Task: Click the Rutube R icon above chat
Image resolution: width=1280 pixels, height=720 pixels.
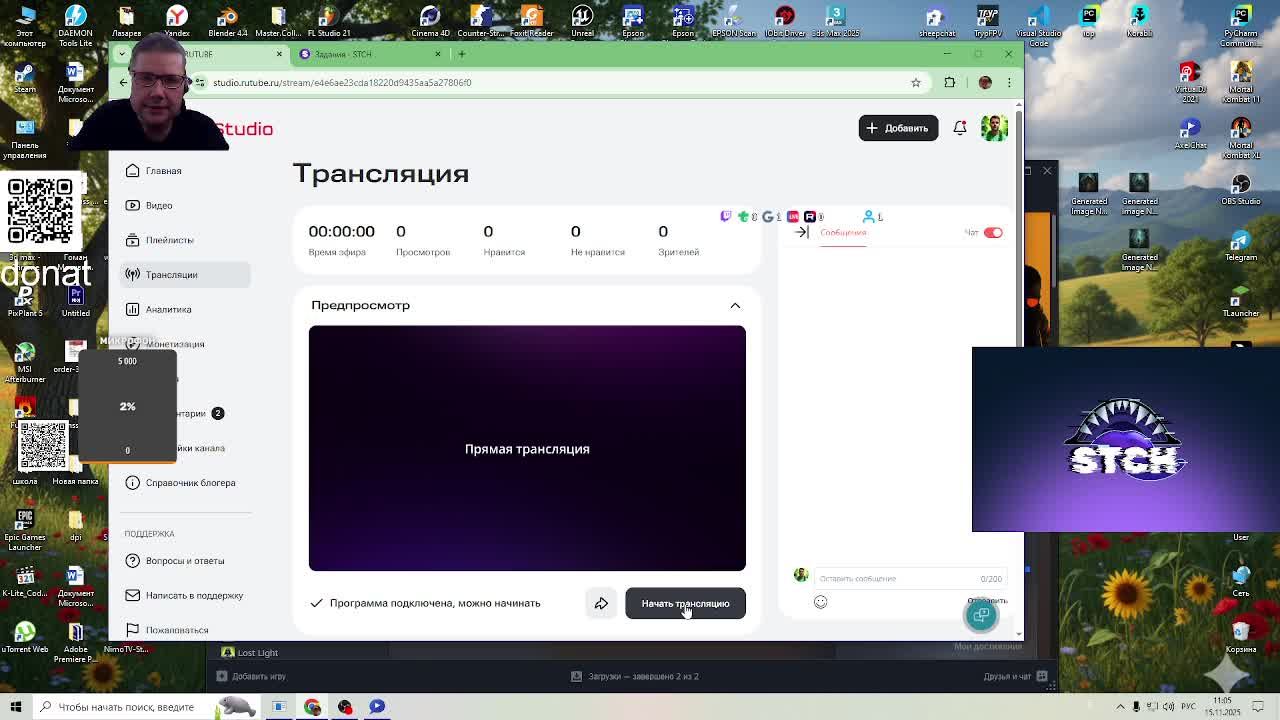Action: point(809,216)
